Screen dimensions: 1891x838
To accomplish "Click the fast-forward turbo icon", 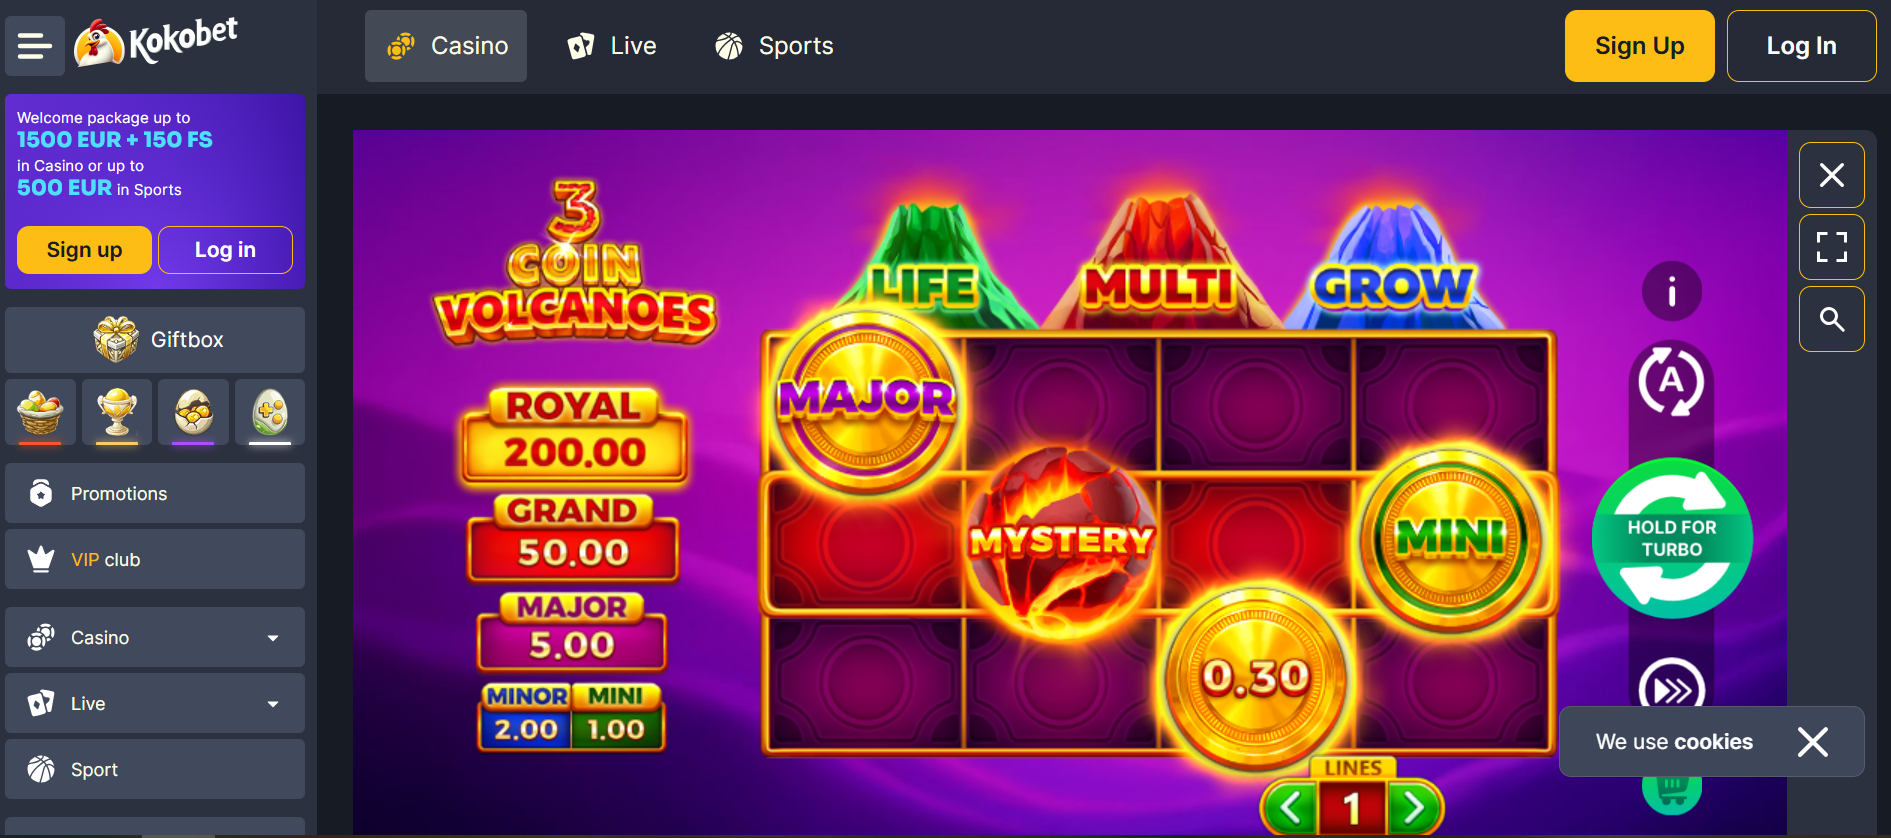I will click(x=1671, y=688).
